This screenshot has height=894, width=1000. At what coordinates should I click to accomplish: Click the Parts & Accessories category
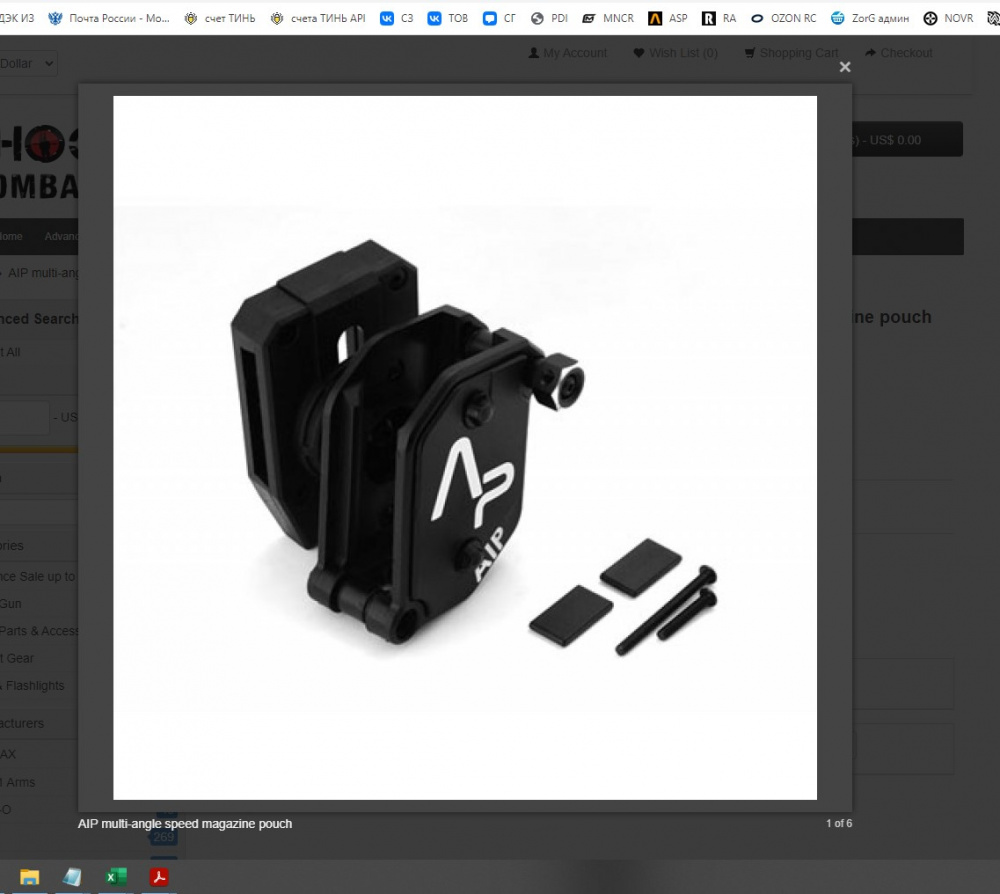pos(39,631)
